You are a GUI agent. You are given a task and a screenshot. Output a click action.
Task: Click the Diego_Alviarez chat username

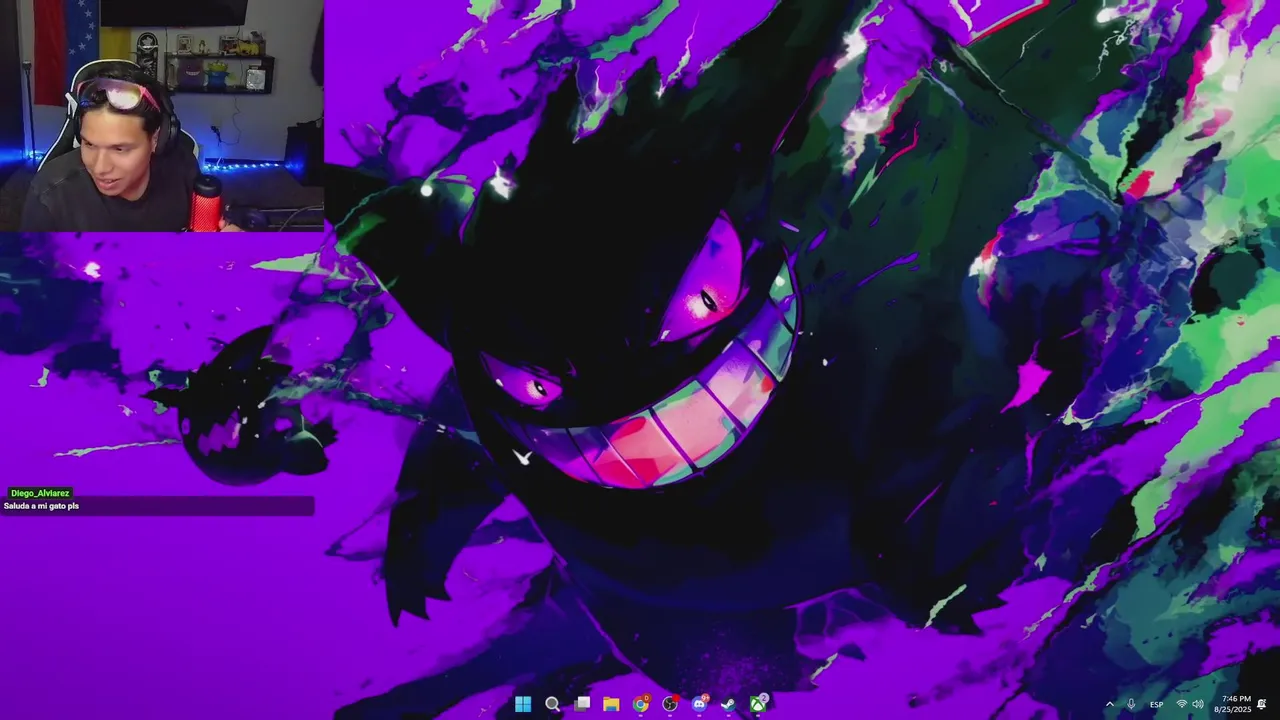point(40,493)
